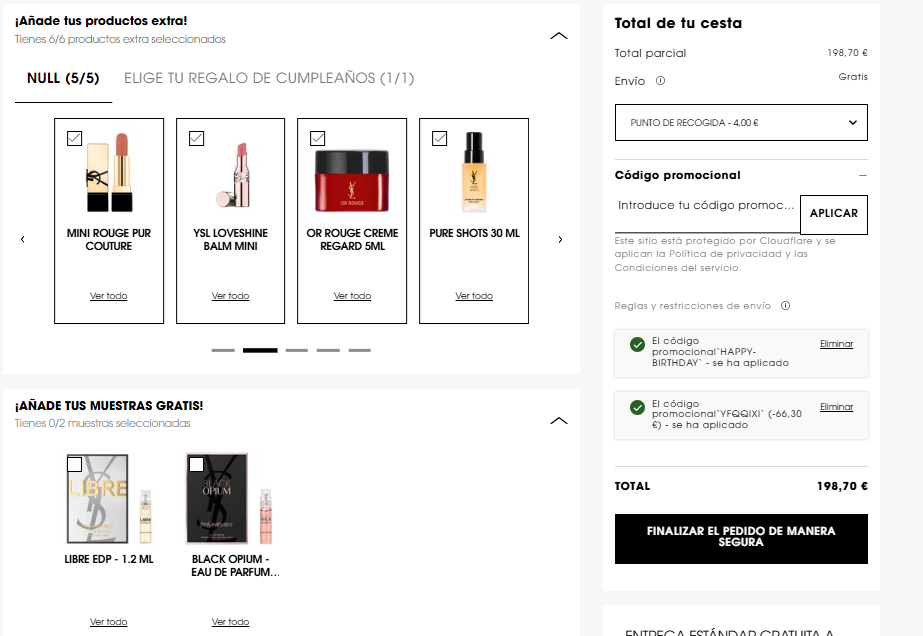
Task: Open shipping rules and restrictions info icon
Action: pos(785,306)
